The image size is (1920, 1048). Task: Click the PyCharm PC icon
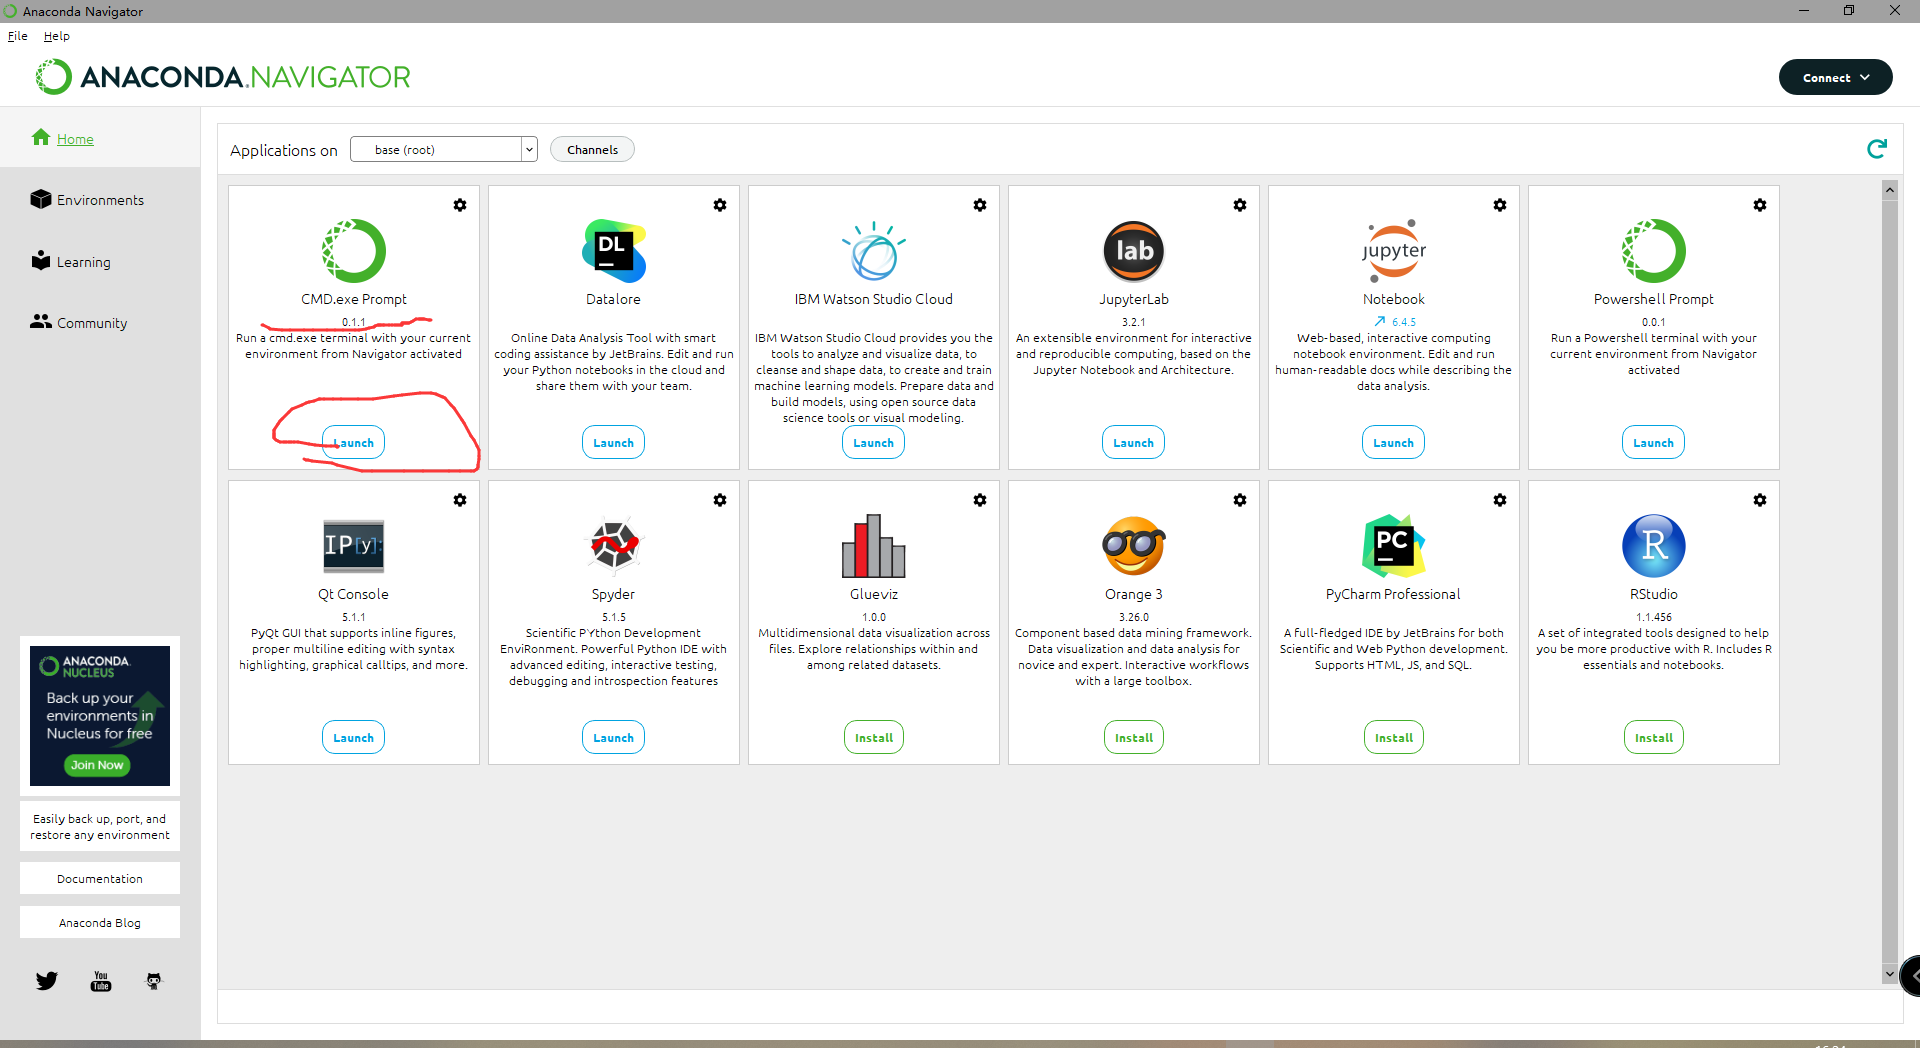point(1394,546)
